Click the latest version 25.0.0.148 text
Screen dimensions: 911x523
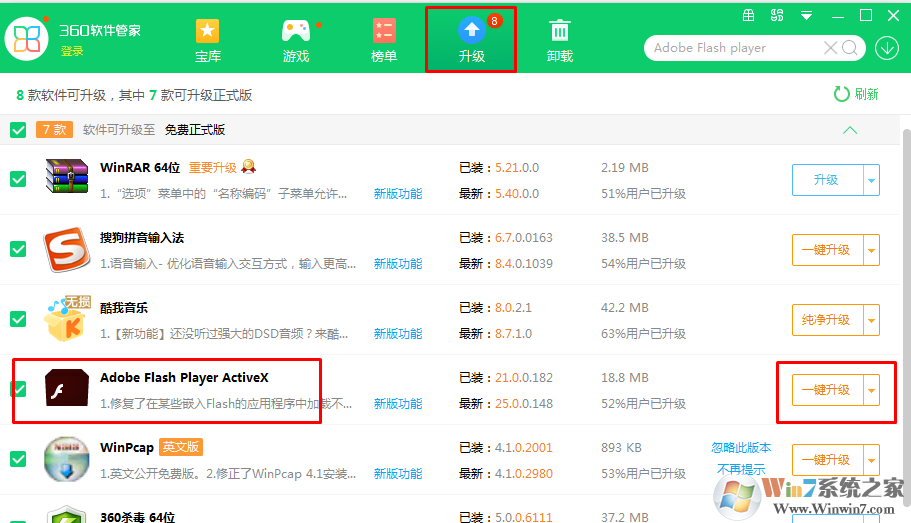point(524,403)
